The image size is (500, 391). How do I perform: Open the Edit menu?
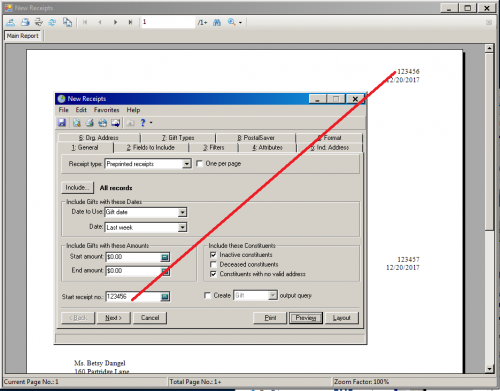click(x=81, y=110)
